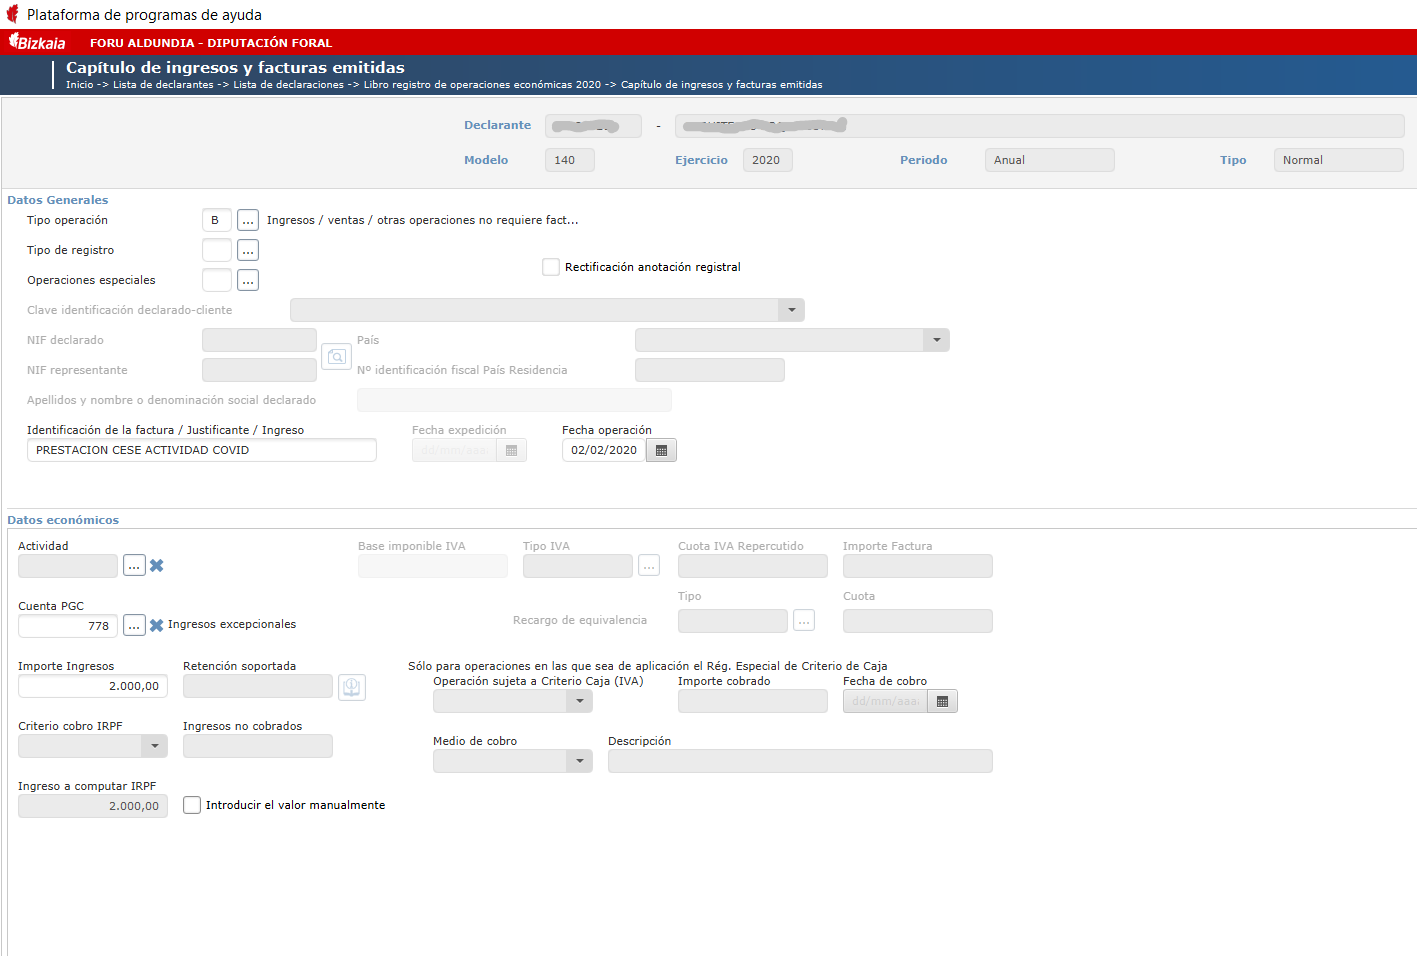
Task: Tick the Rectificación anotación registral checkbox
Action: coord(551,267)
